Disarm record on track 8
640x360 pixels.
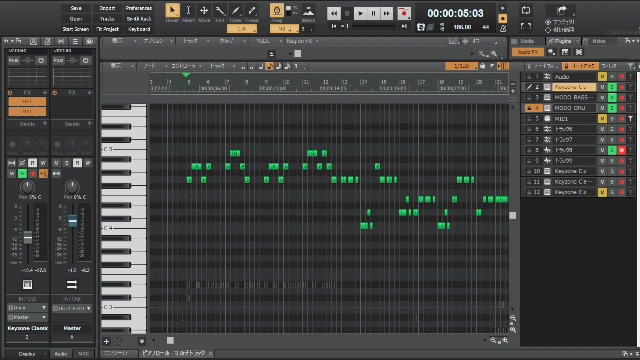(622, 150)
